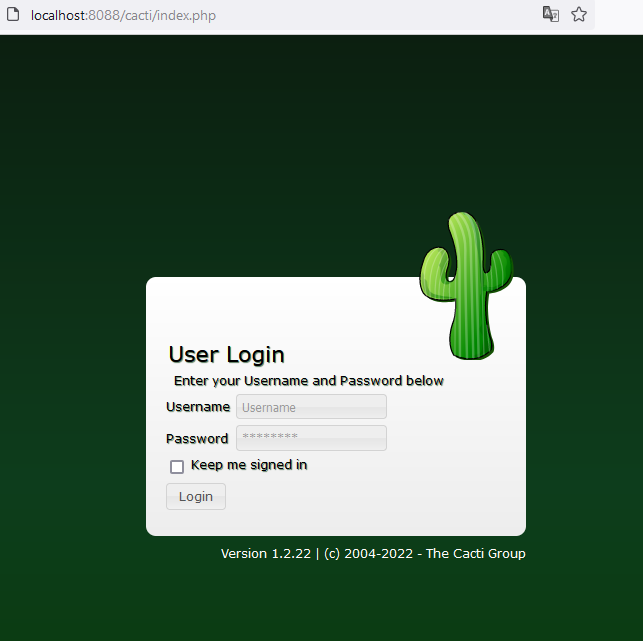The image size is (643, 641).
Task: Click the Version 1.2.22 footer text
Action: [373, 554]
